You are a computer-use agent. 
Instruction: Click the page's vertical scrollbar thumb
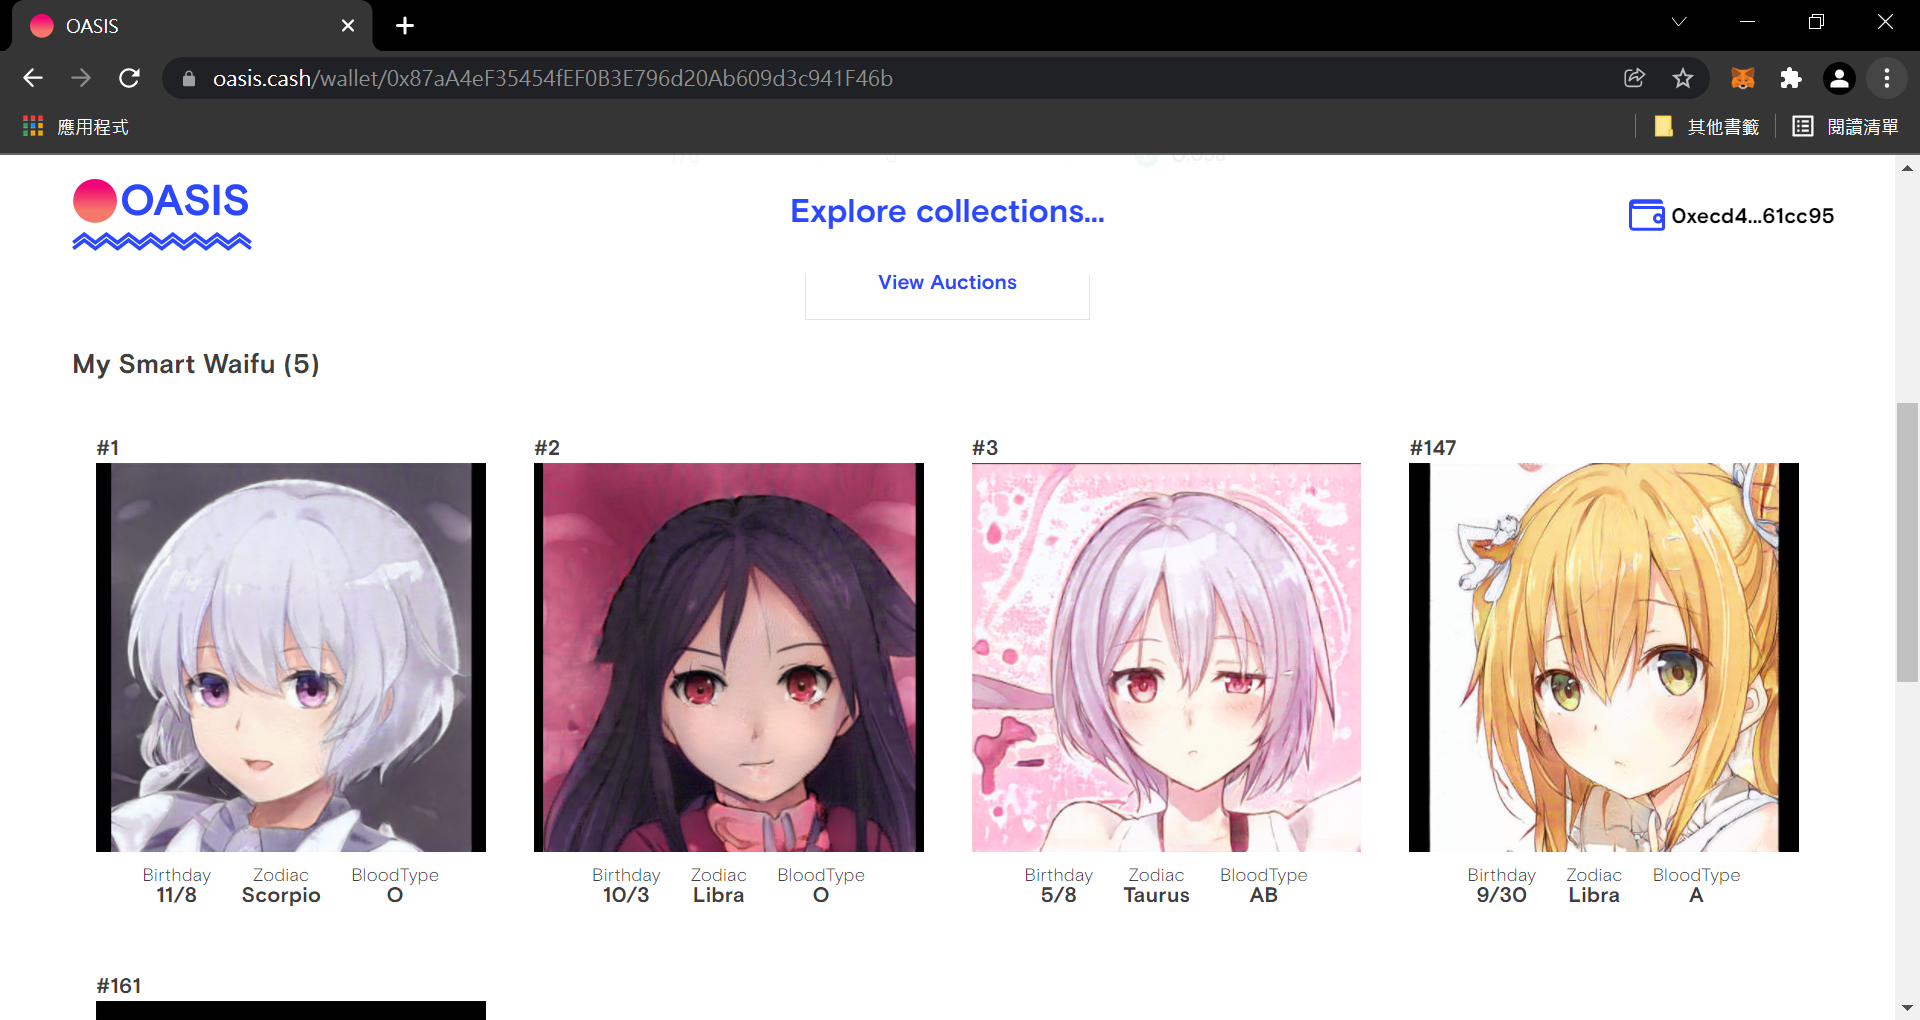1907,542
